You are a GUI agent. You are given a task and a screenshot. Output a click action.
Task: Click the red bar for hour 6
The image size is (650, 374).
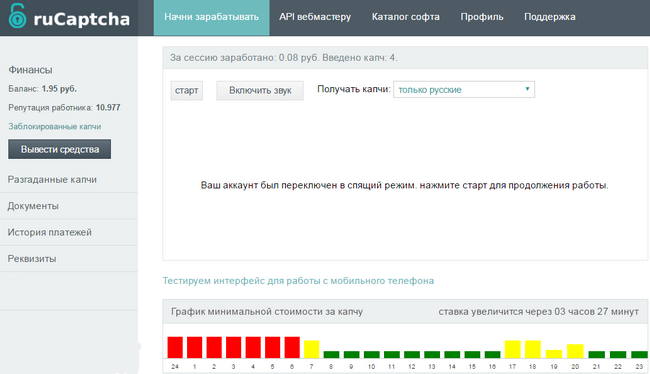(x=292, y=347)
